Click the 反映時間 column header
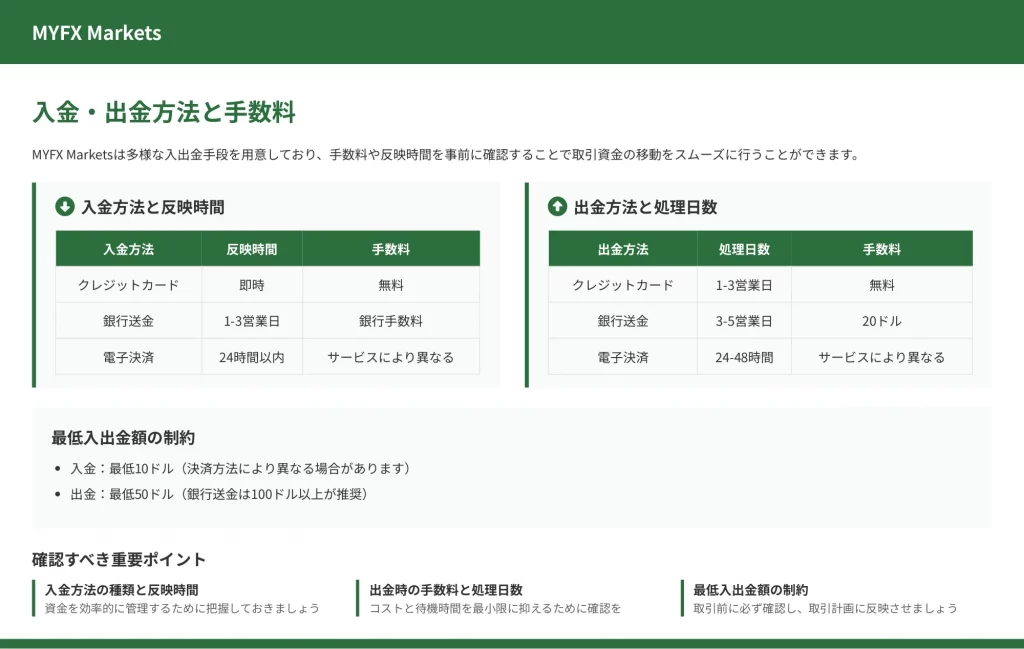 click(x=251, y=249)
